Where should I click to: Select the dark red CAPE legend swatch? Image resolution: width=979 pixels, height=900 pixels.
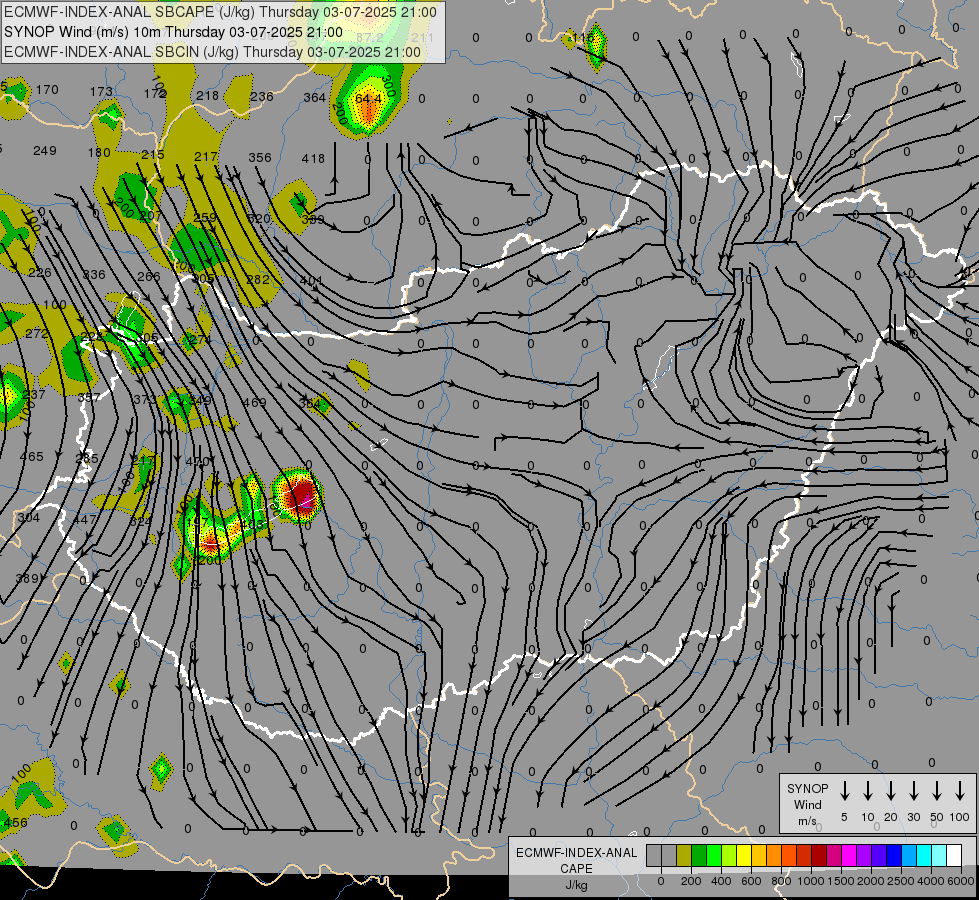pos(819,855)
